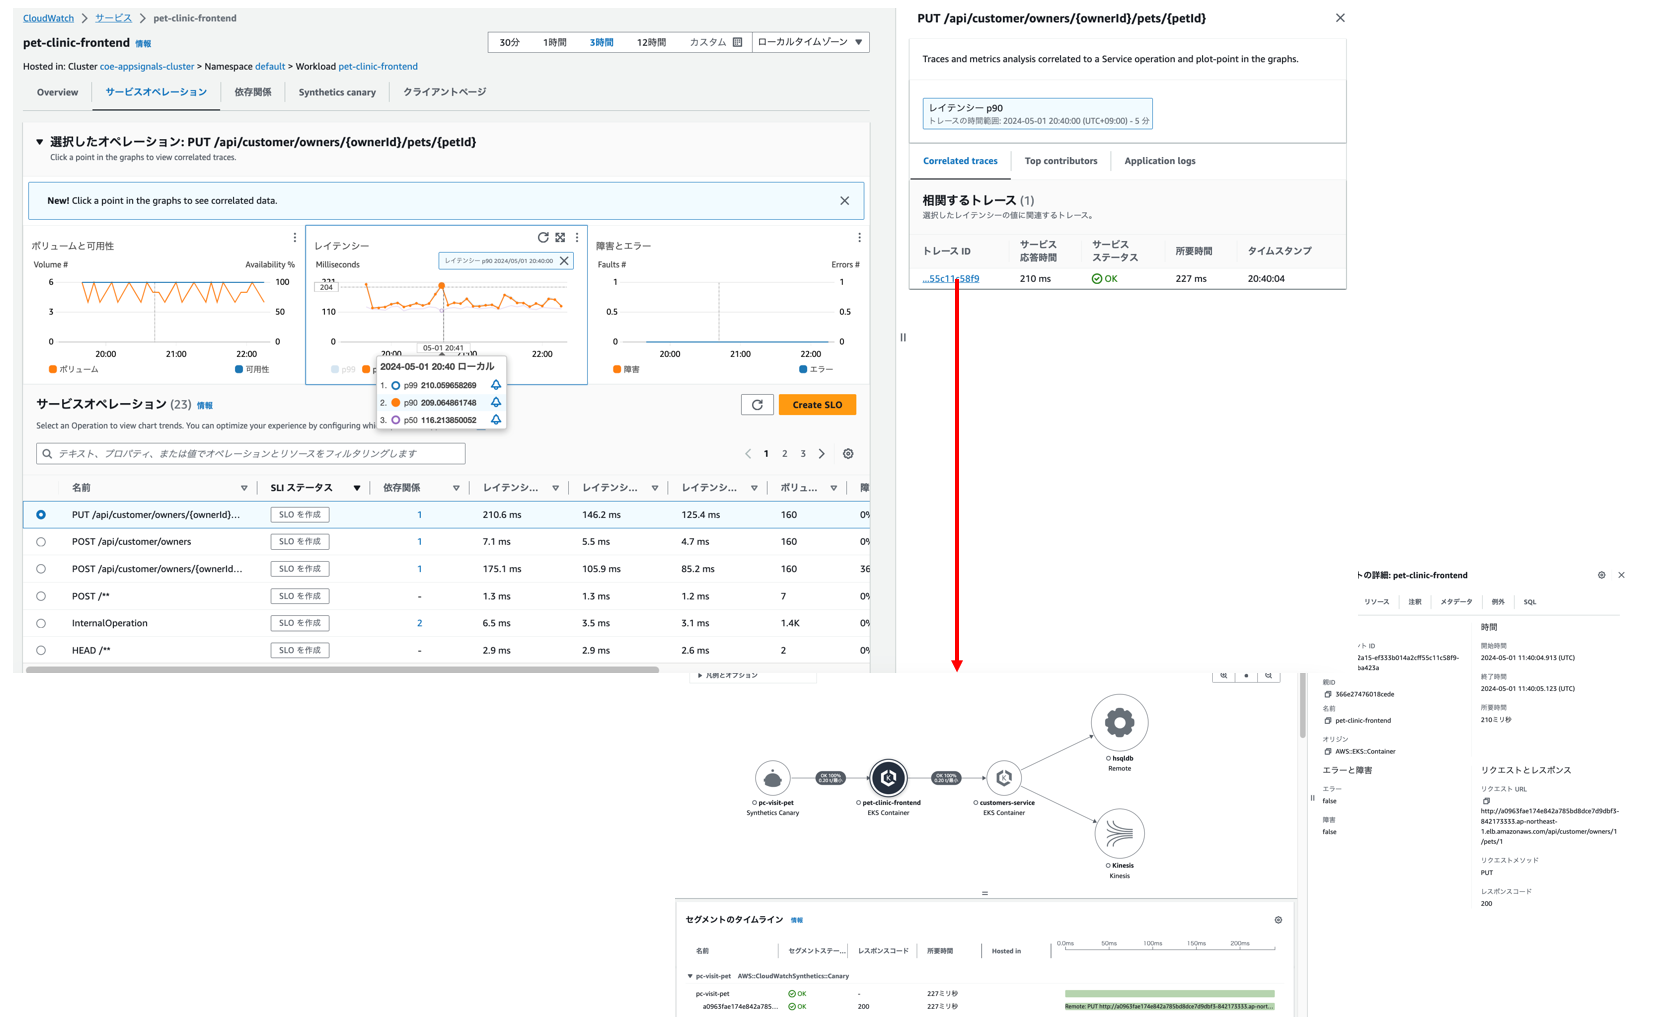1659x1017 pixels.
Task: Dismiss the New info banner
Action: click(x=844, y=201)
